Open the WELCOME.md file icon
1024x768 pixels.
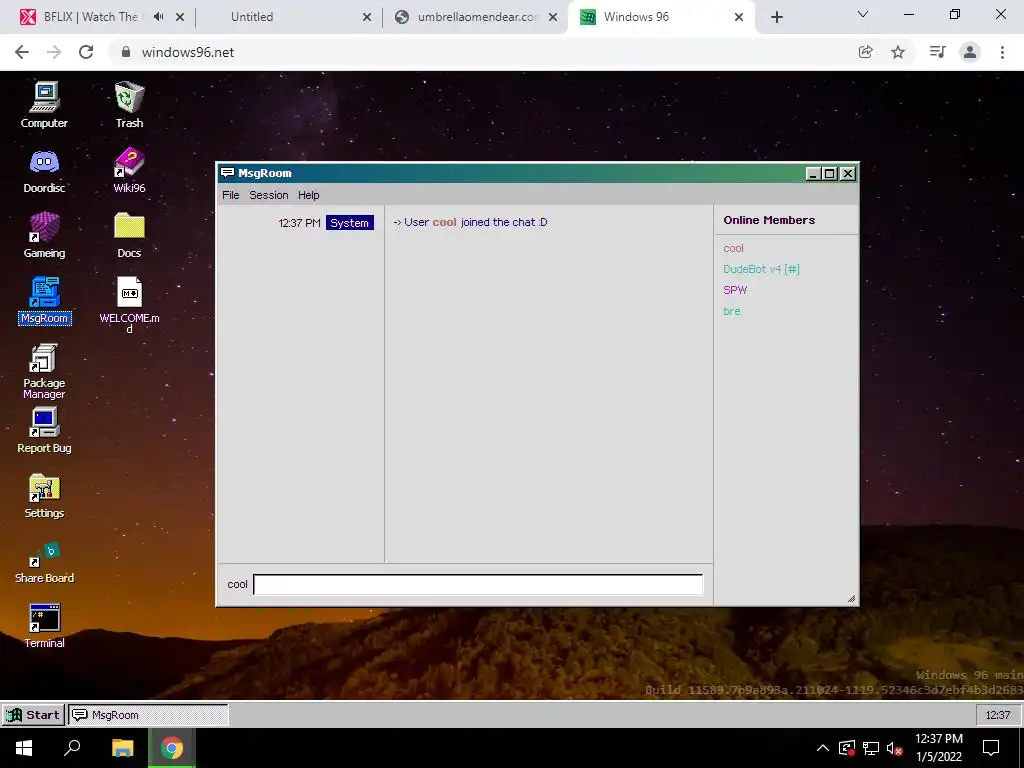coord(129,304)
